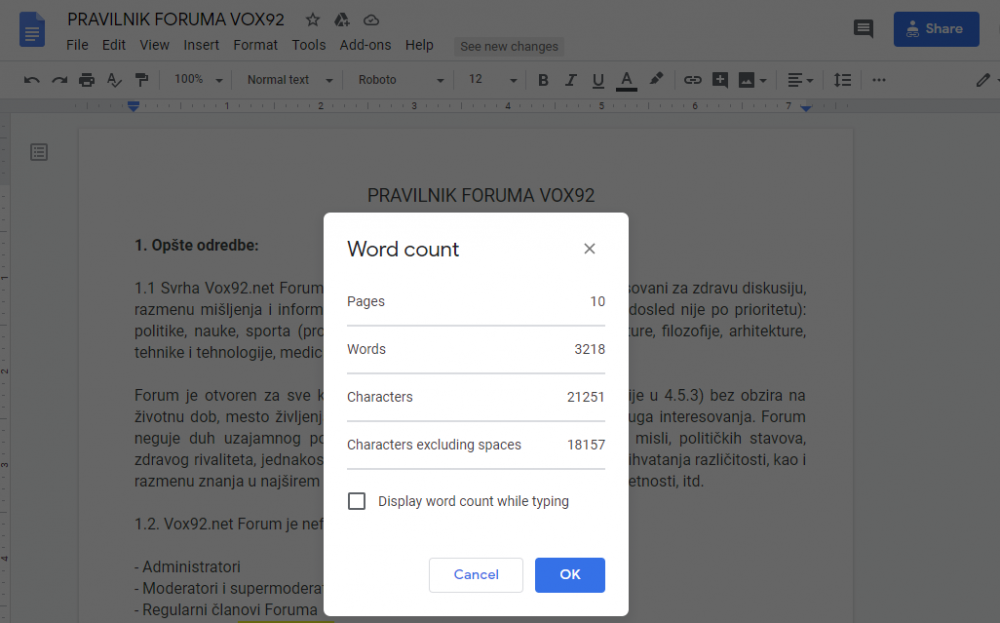
Task: Click the Print icon in toolbar
Action: tap(87, 80)
